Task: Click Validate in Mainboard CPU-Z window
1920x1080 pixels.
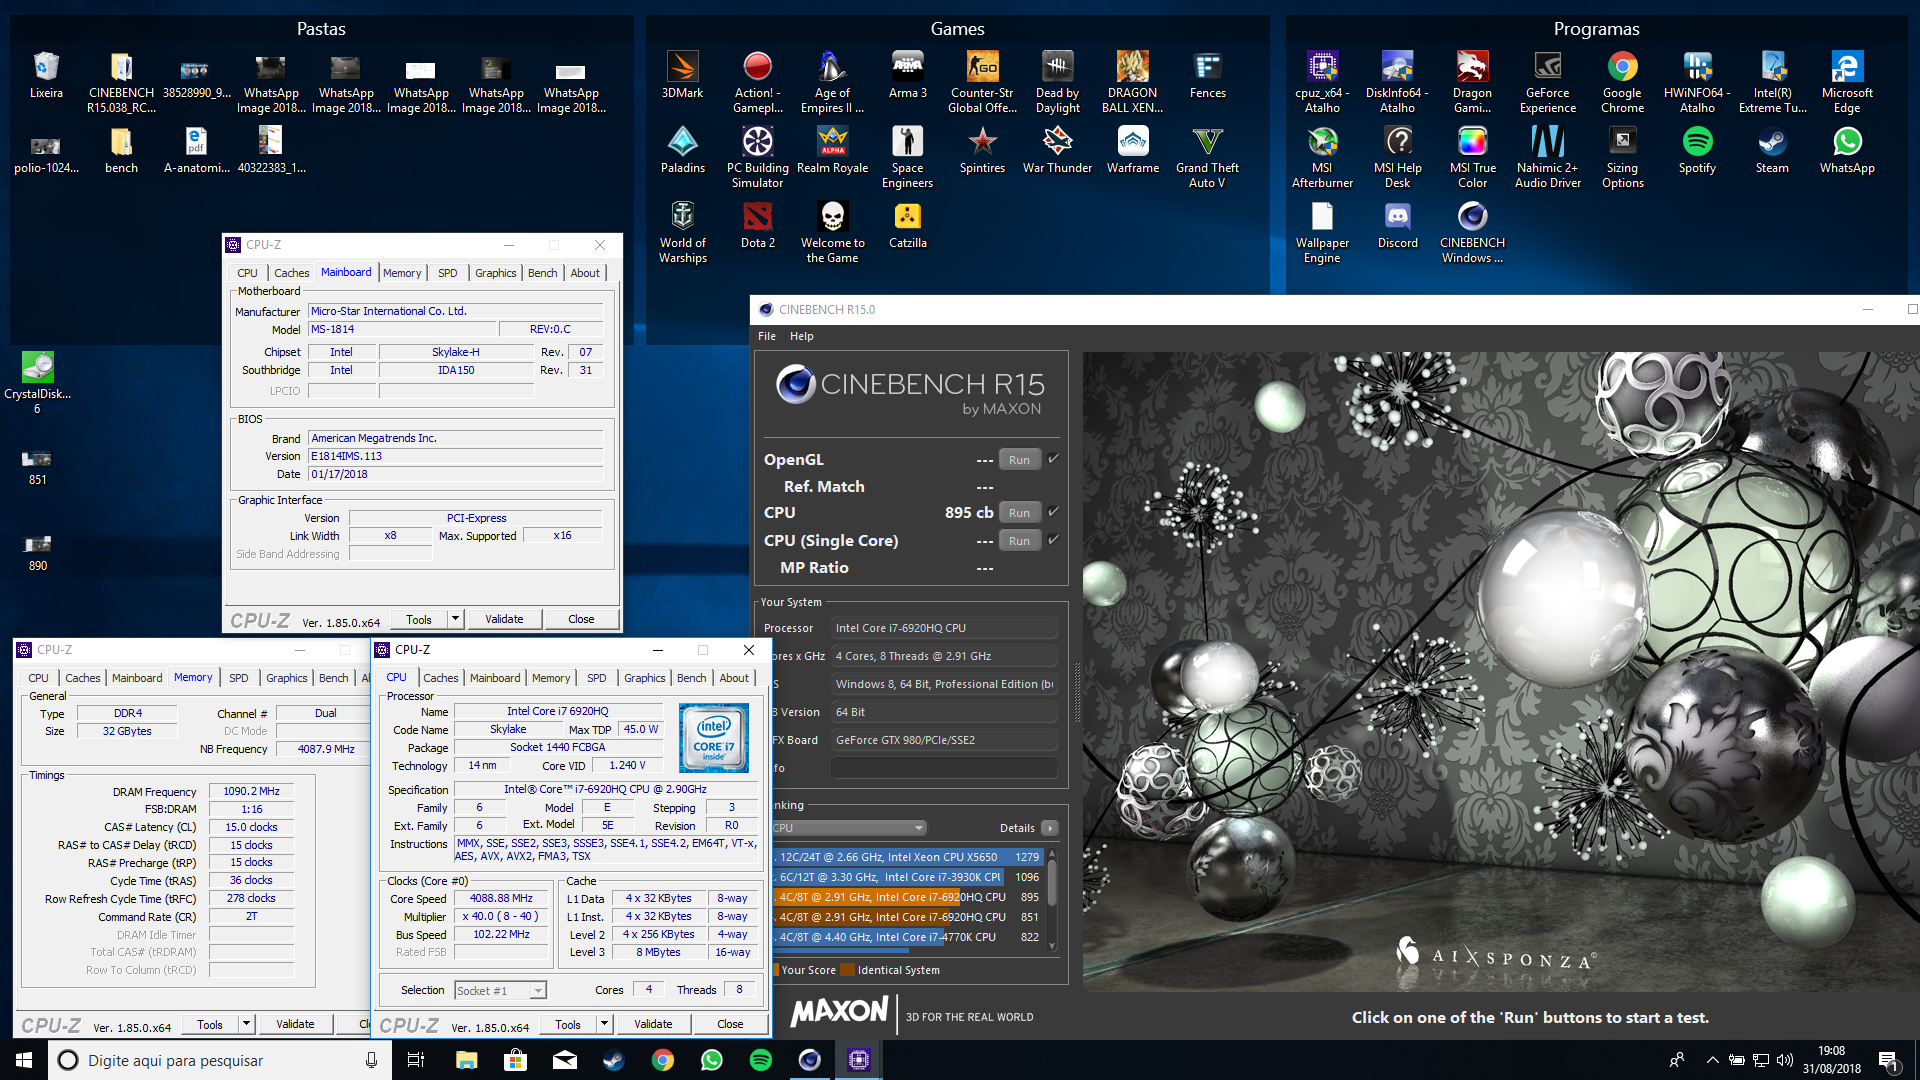Action: [504, 619]
